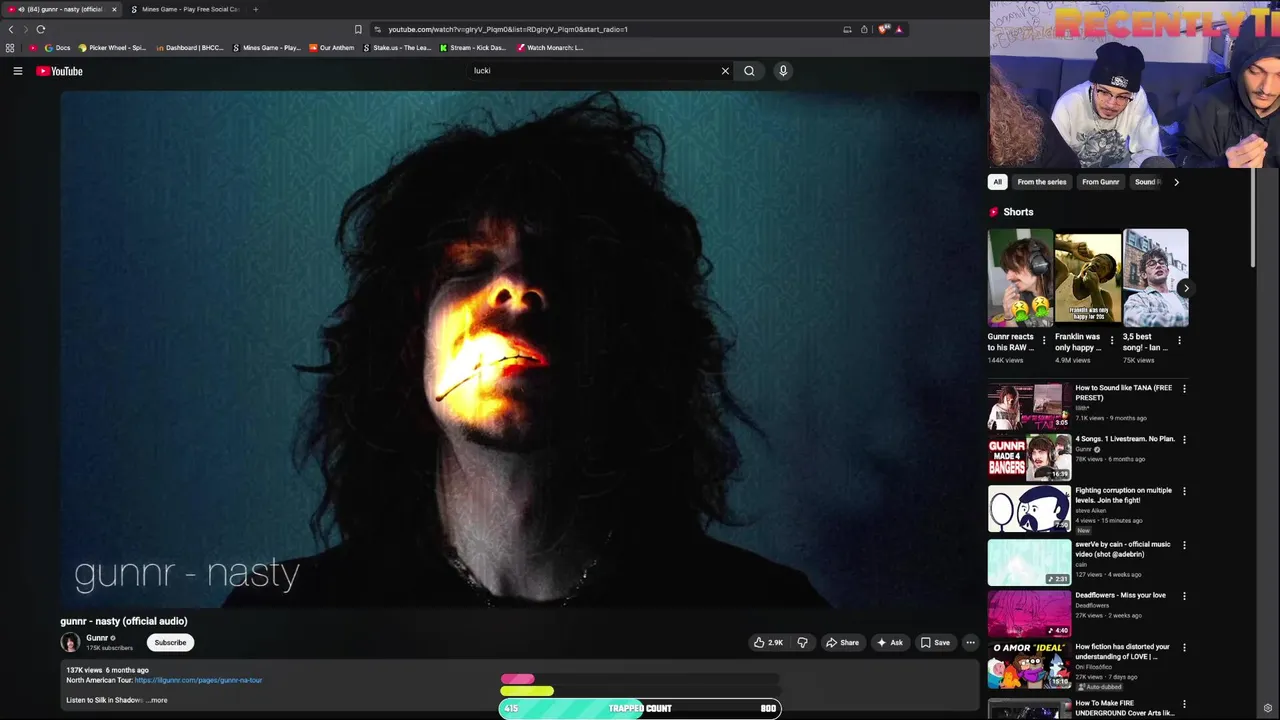Click the address bar URL
Viewport: 1280px width, 720px height.
coord(508,29)
